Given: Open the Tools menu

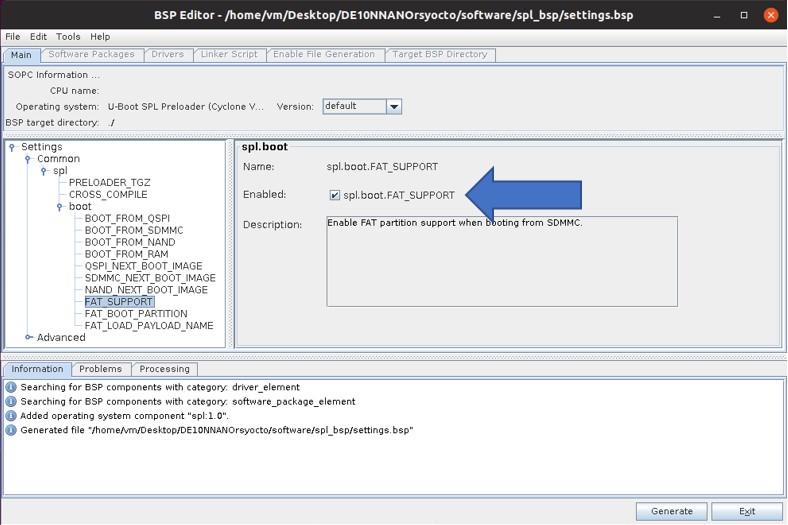Looking at the screenshot, I should coord(68,37).
